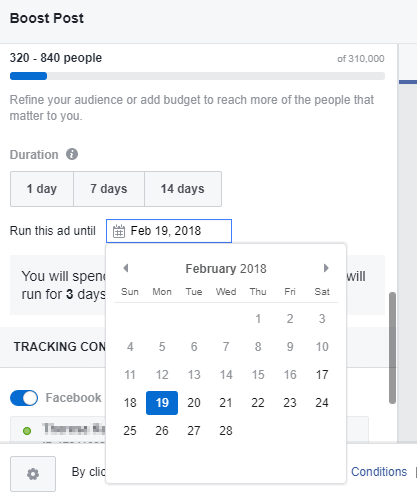This screenshot has height=500, width=417.
Task: Pick February 25 in the calendar
Action: (x=130, y=431)
